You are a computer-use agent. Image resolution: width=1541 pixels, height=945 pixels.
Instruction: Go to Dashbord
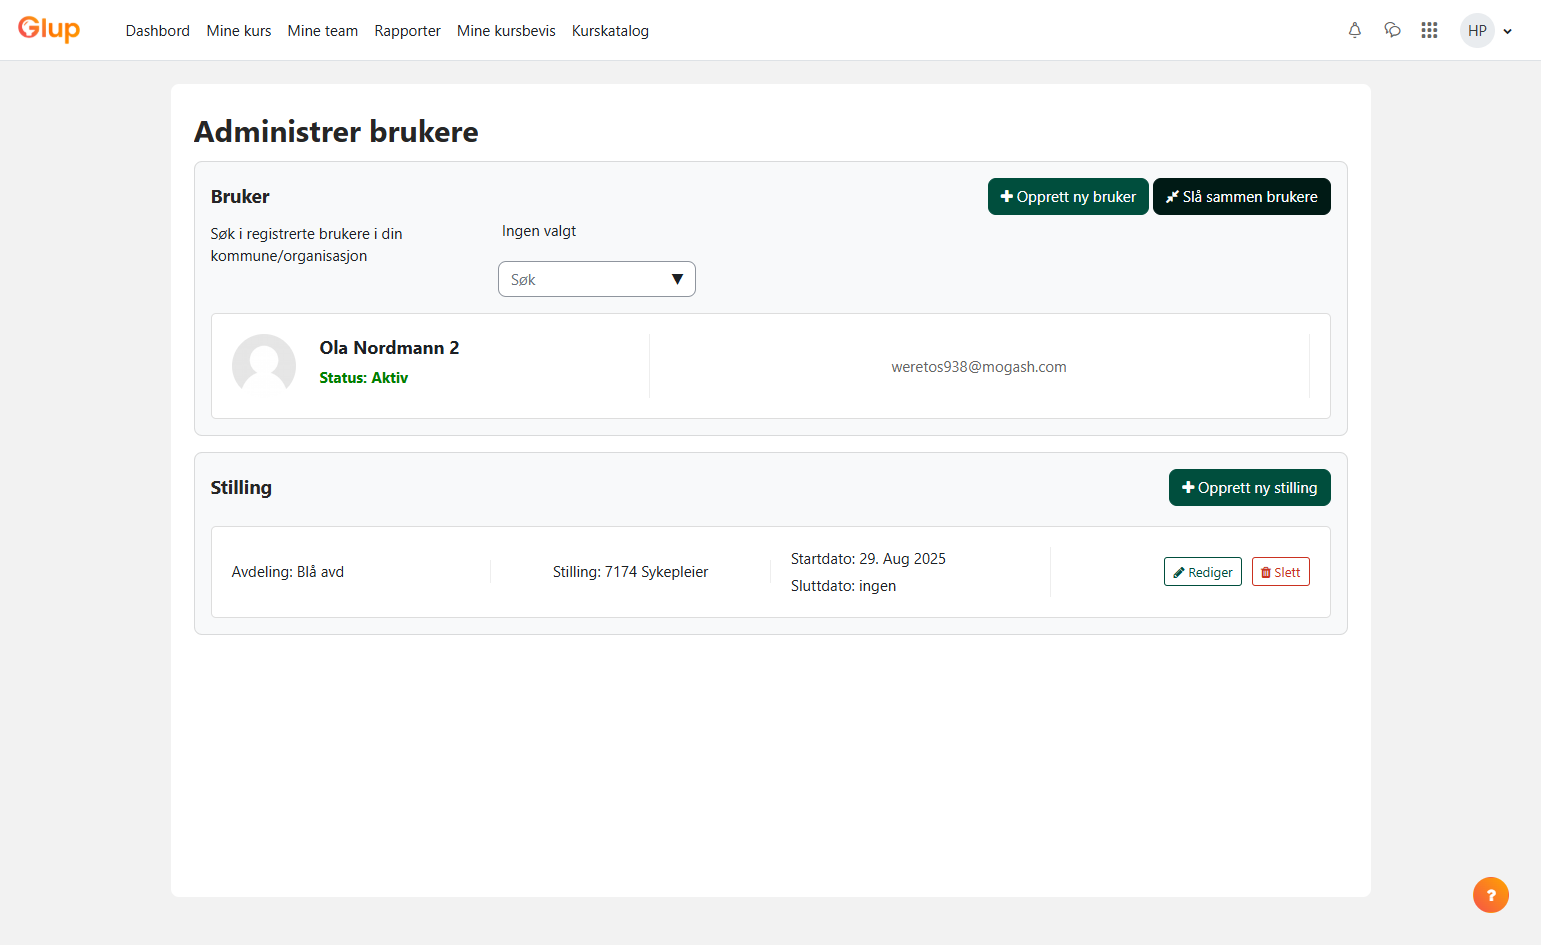(157, 31)
